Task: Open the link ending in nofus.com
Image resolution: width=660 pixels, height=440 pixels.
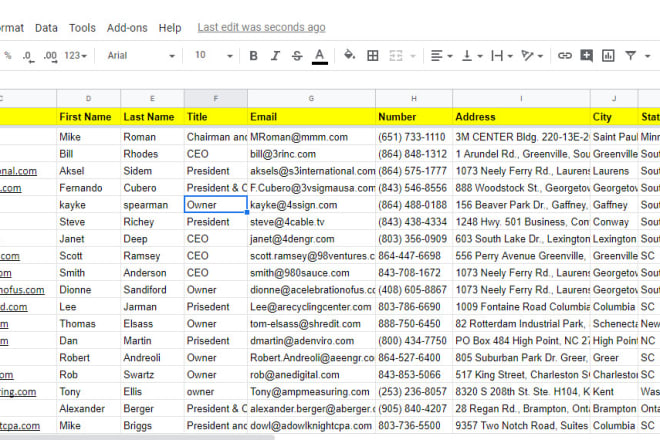Action: point(22,290)
